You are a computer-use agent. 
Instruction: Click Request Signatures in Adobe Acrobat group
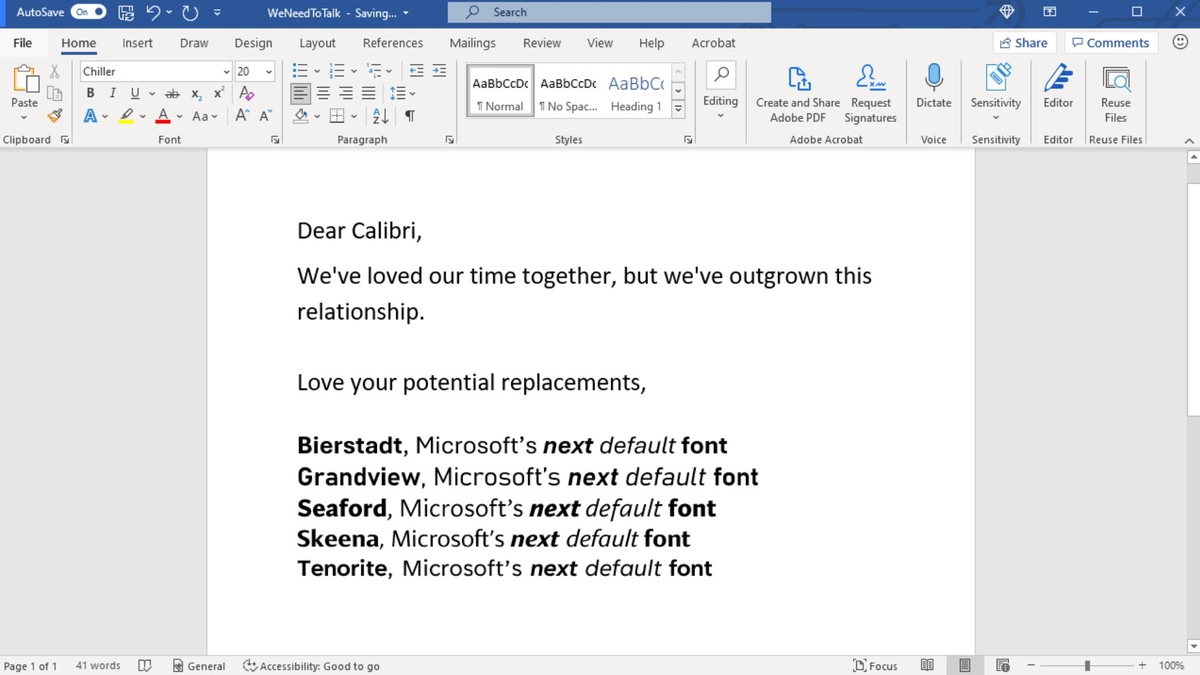(x=870, y=91)
